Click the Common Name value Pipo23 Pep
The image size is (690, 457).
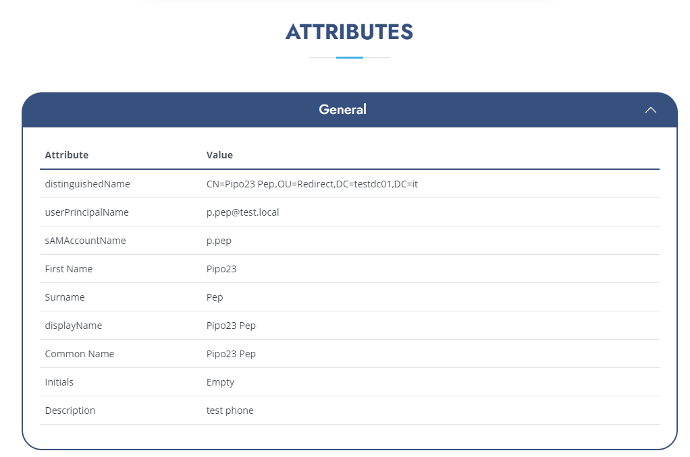231,354
